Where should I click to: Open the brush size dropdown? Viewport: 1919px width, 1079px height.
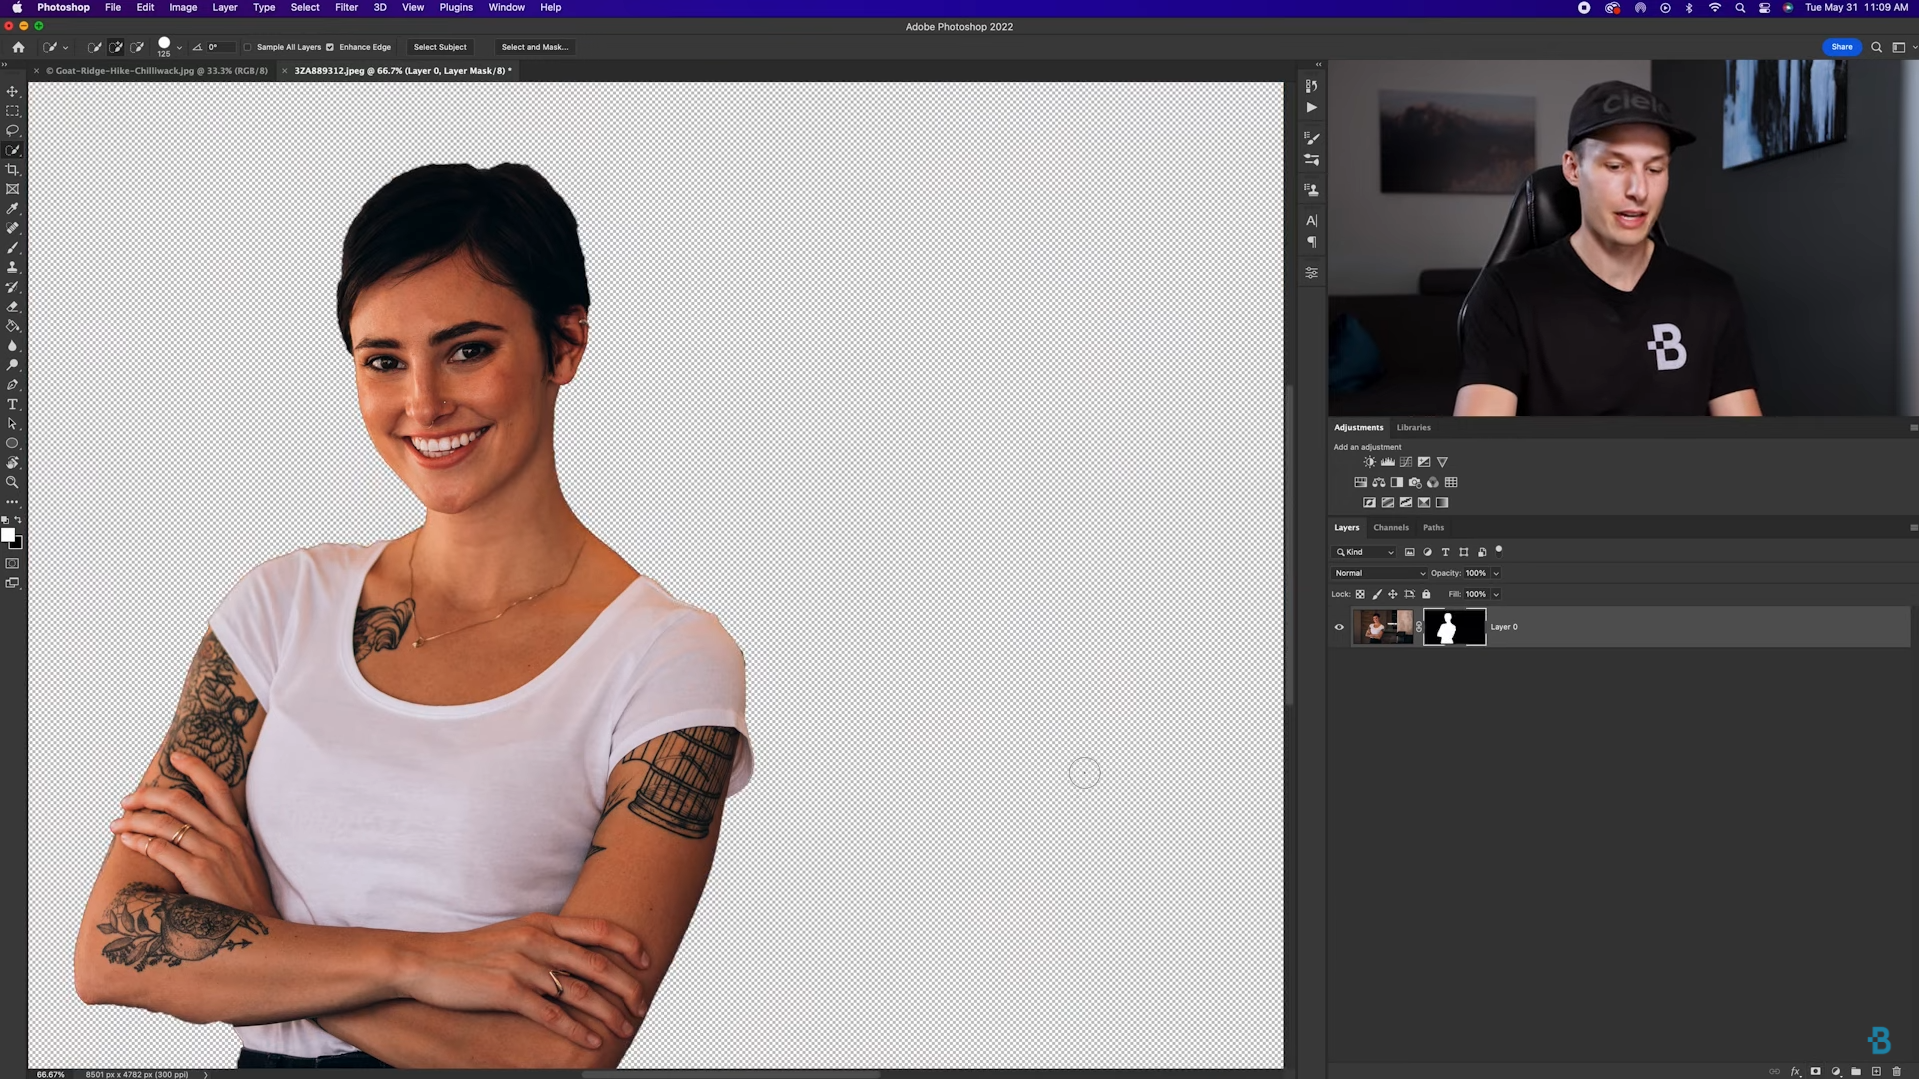179,46
